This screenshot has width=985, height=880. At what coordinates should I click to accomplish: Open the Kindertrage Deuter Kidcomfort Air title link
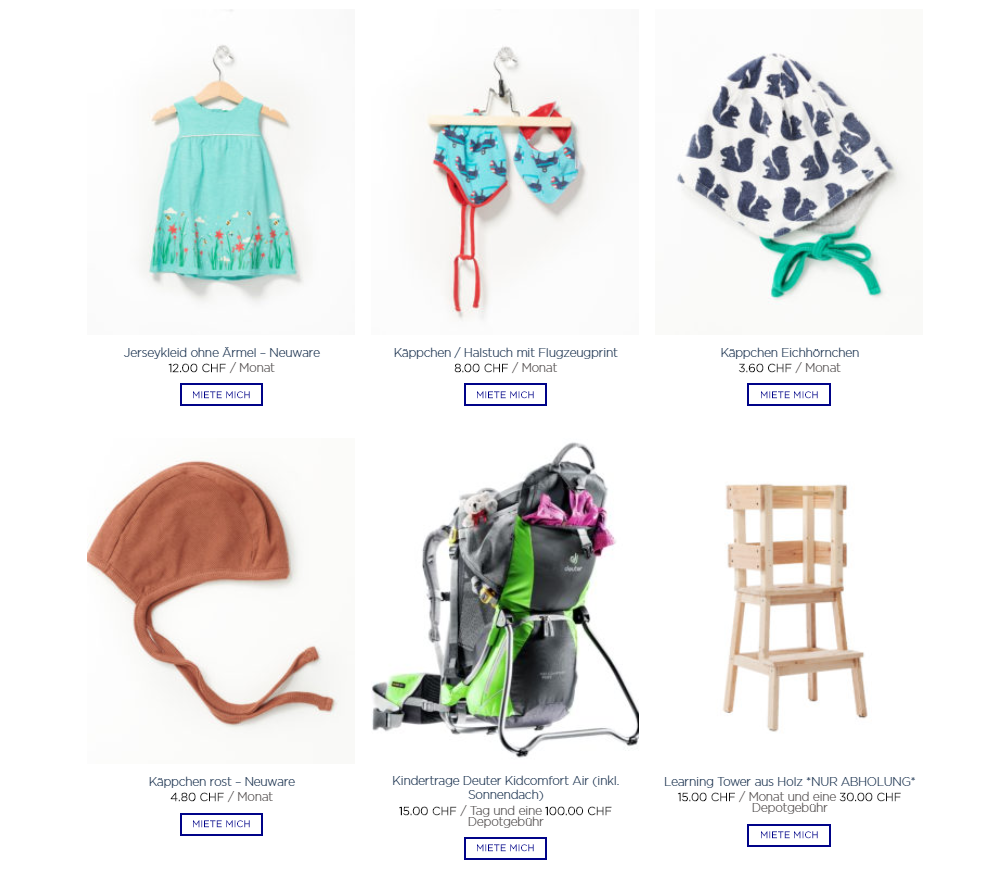(x=506, y=787)
